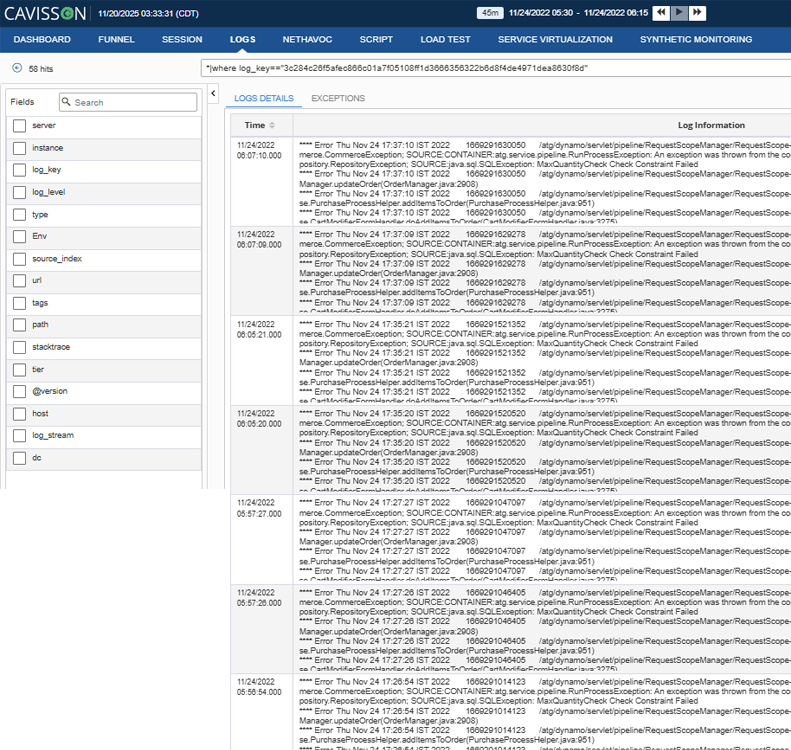Click the Fields panel heading

click(22, 102)
